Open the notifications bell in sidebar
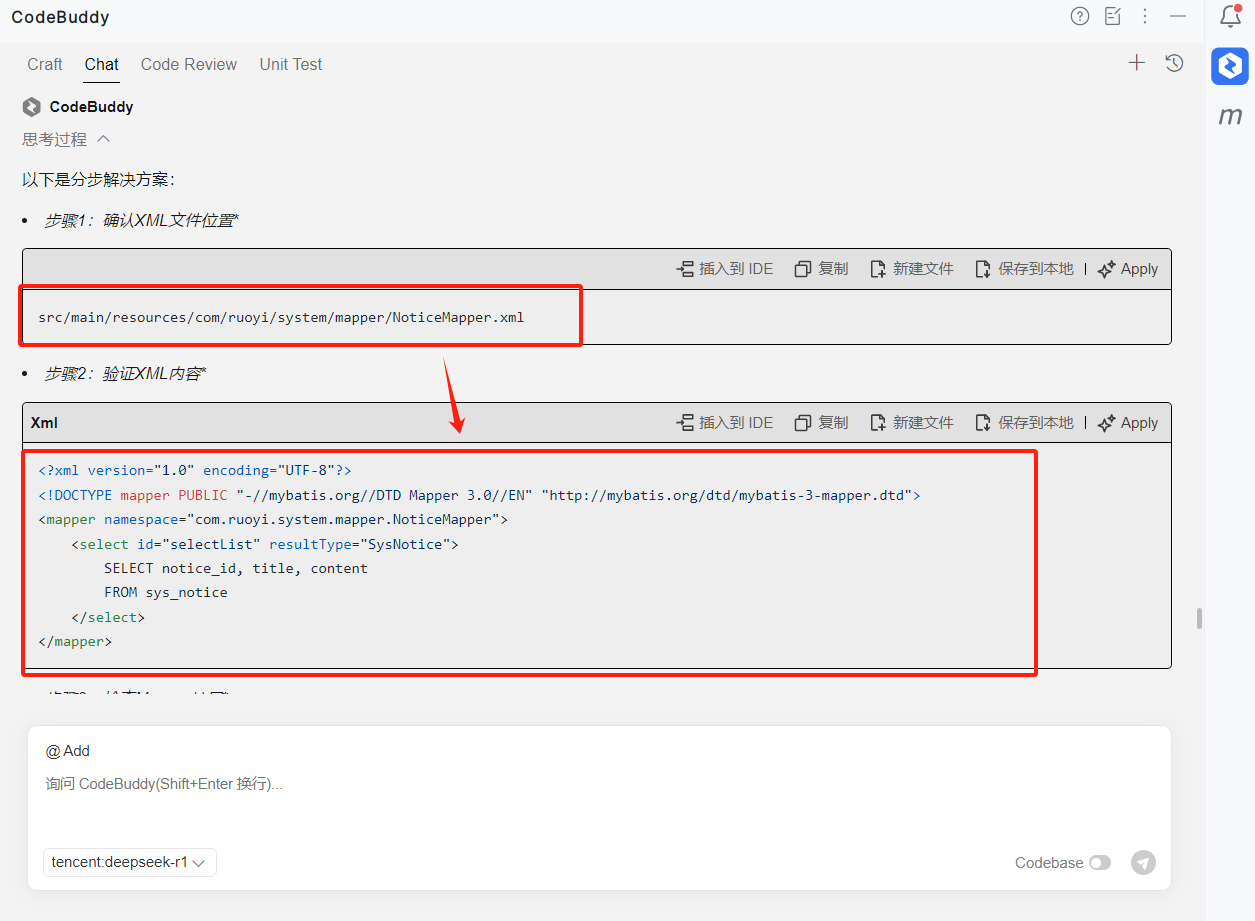Viewport: 1255px width, 921px height. [x=1231, y=17]
